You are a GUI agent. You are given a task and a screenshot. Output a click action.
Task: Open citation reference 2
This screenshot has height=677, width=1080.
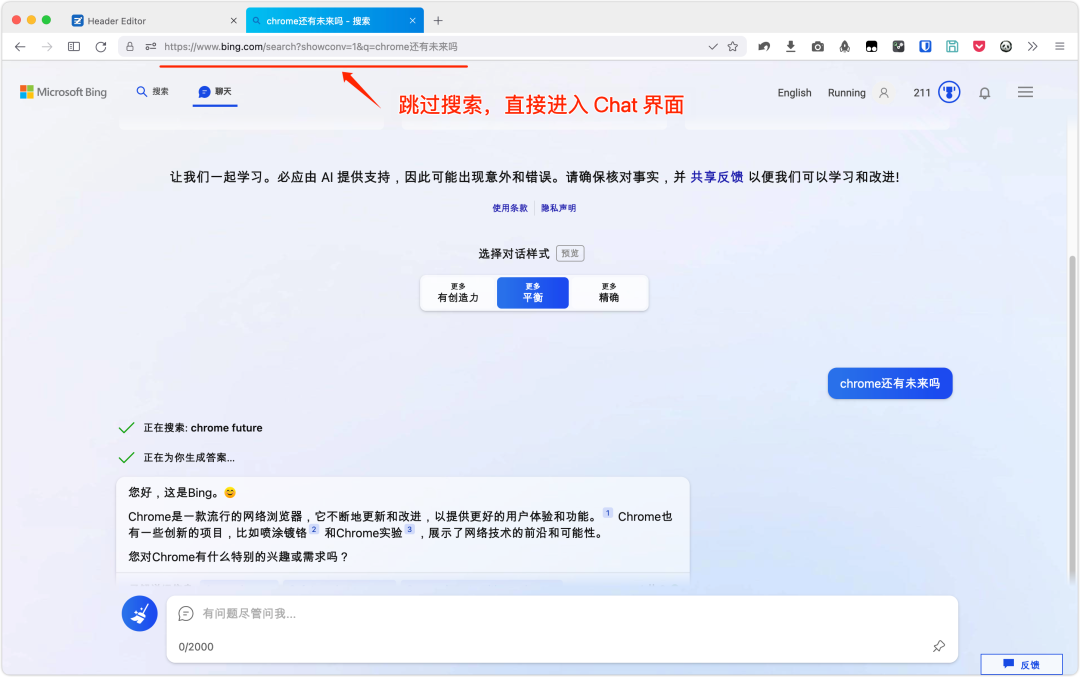click(313, 530)
